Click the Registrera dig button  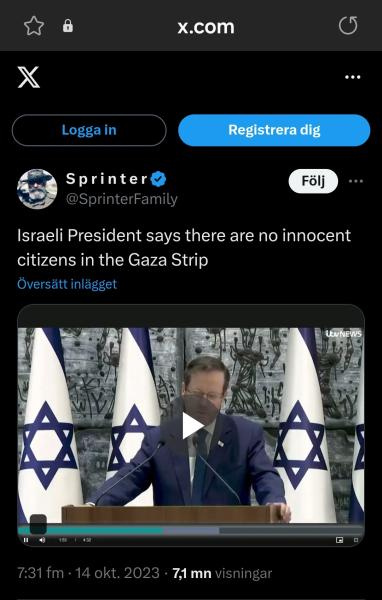click(274, 130)
